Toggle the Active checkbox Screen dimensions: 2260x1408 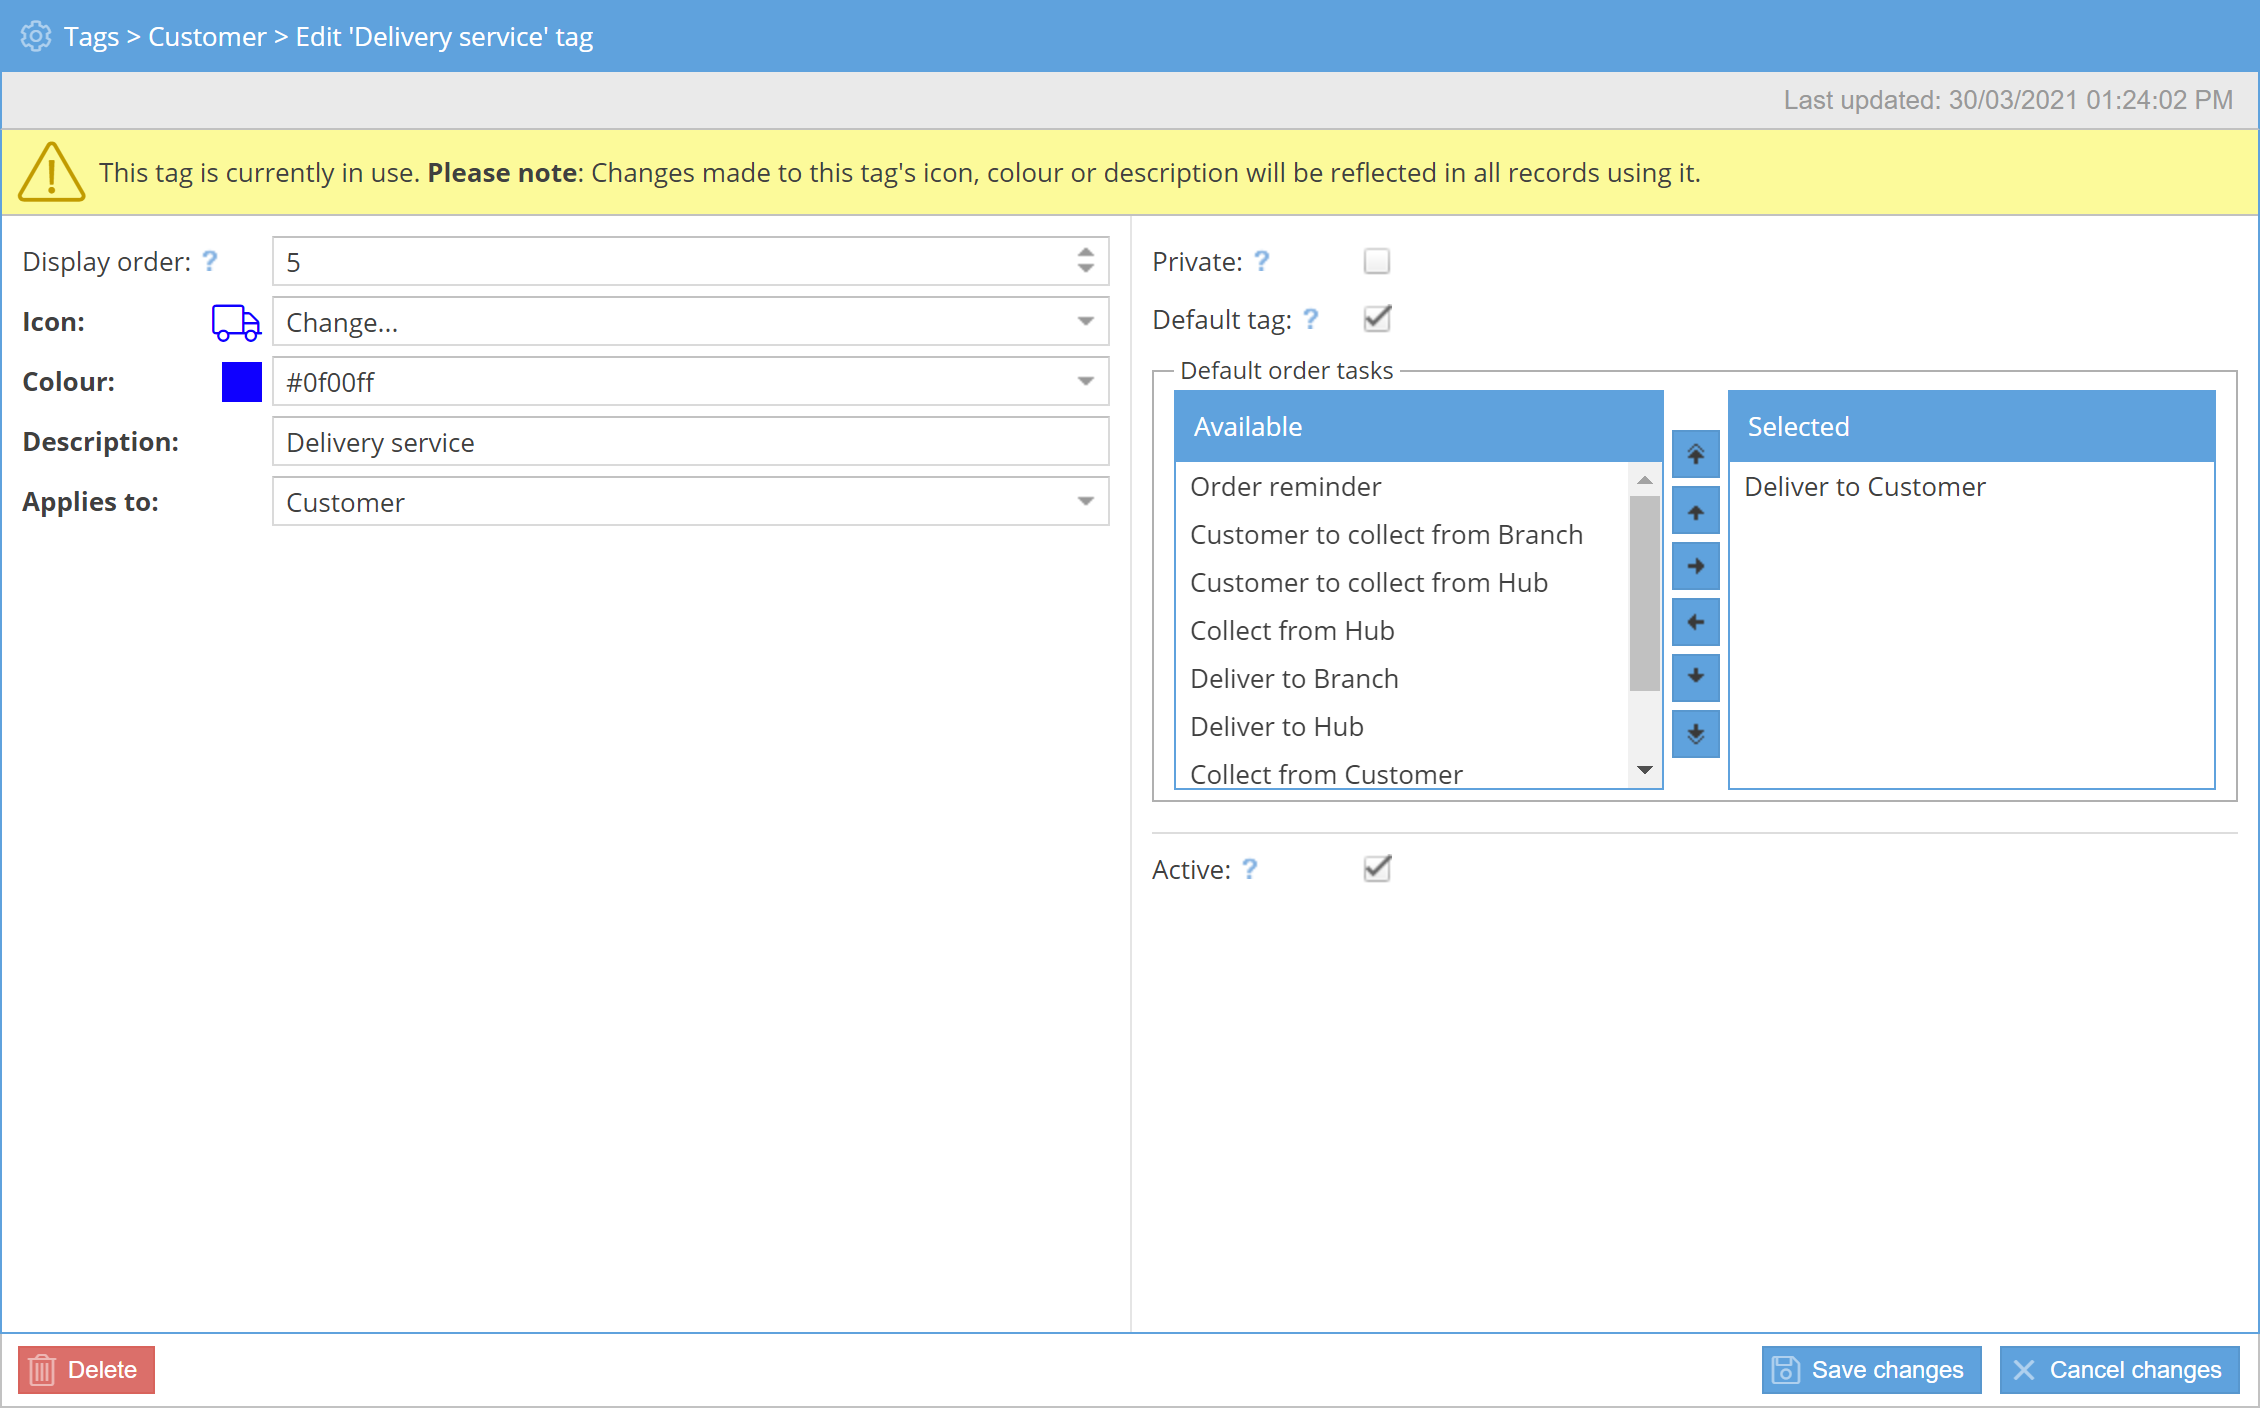1376,868
